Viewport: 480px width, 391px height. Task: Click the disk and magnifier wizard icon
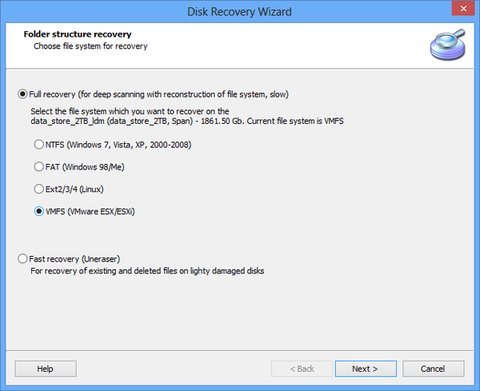[448, 45]
